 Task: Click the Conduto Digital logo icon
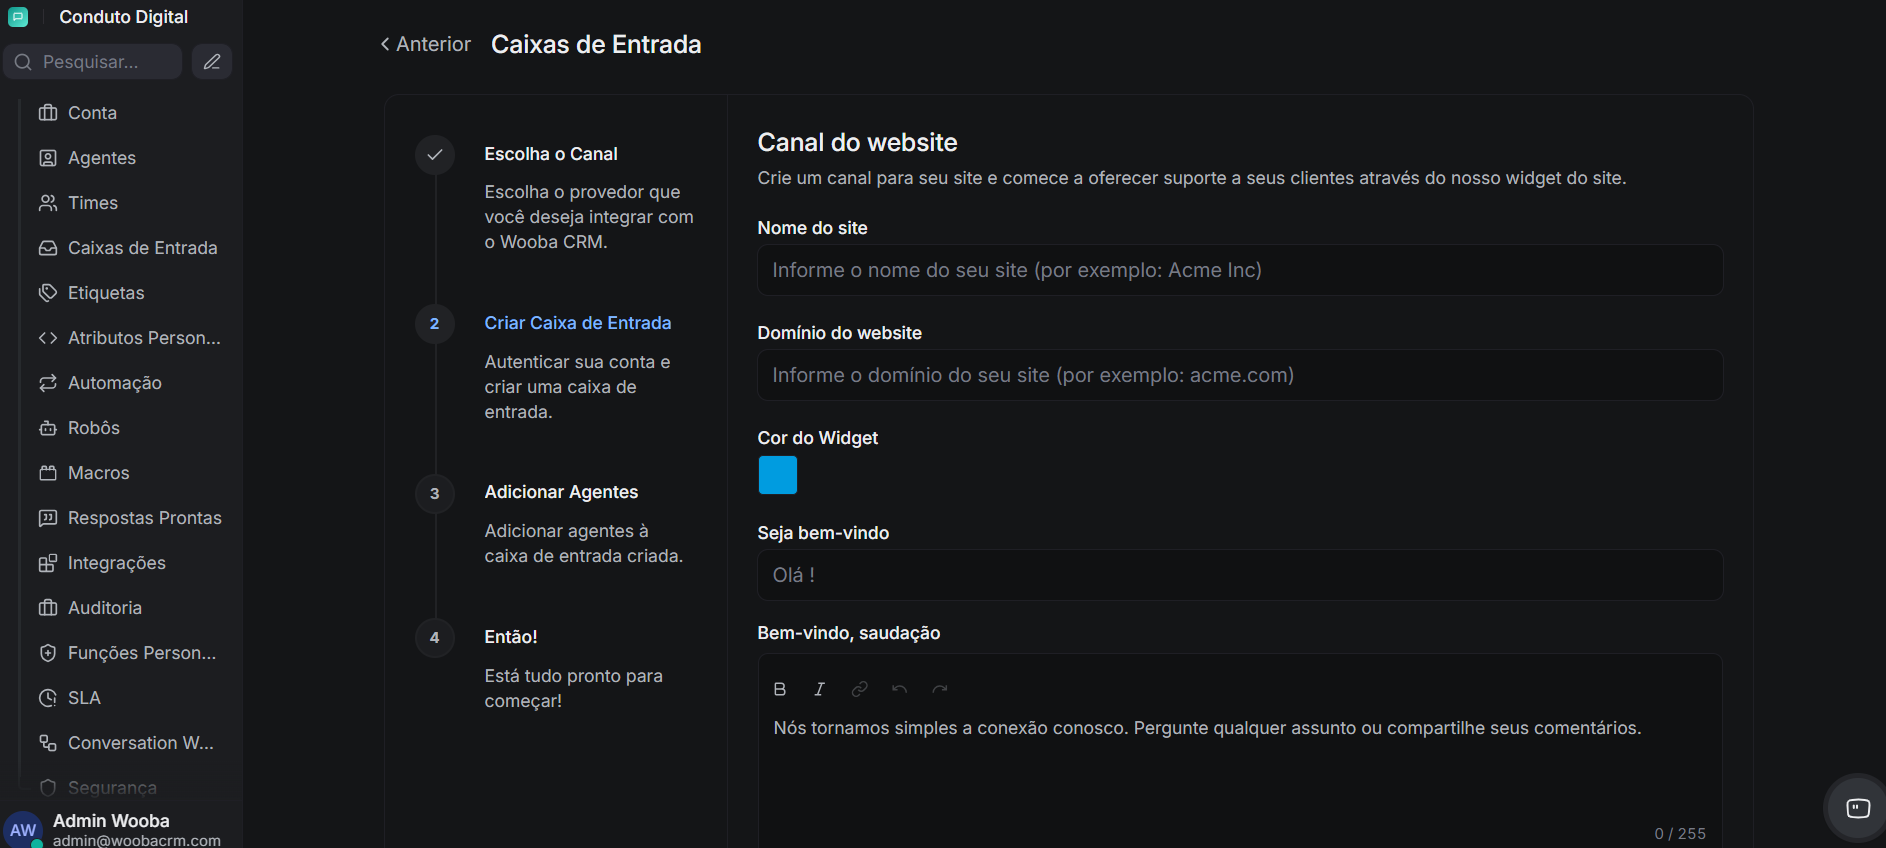coord(18,17)
